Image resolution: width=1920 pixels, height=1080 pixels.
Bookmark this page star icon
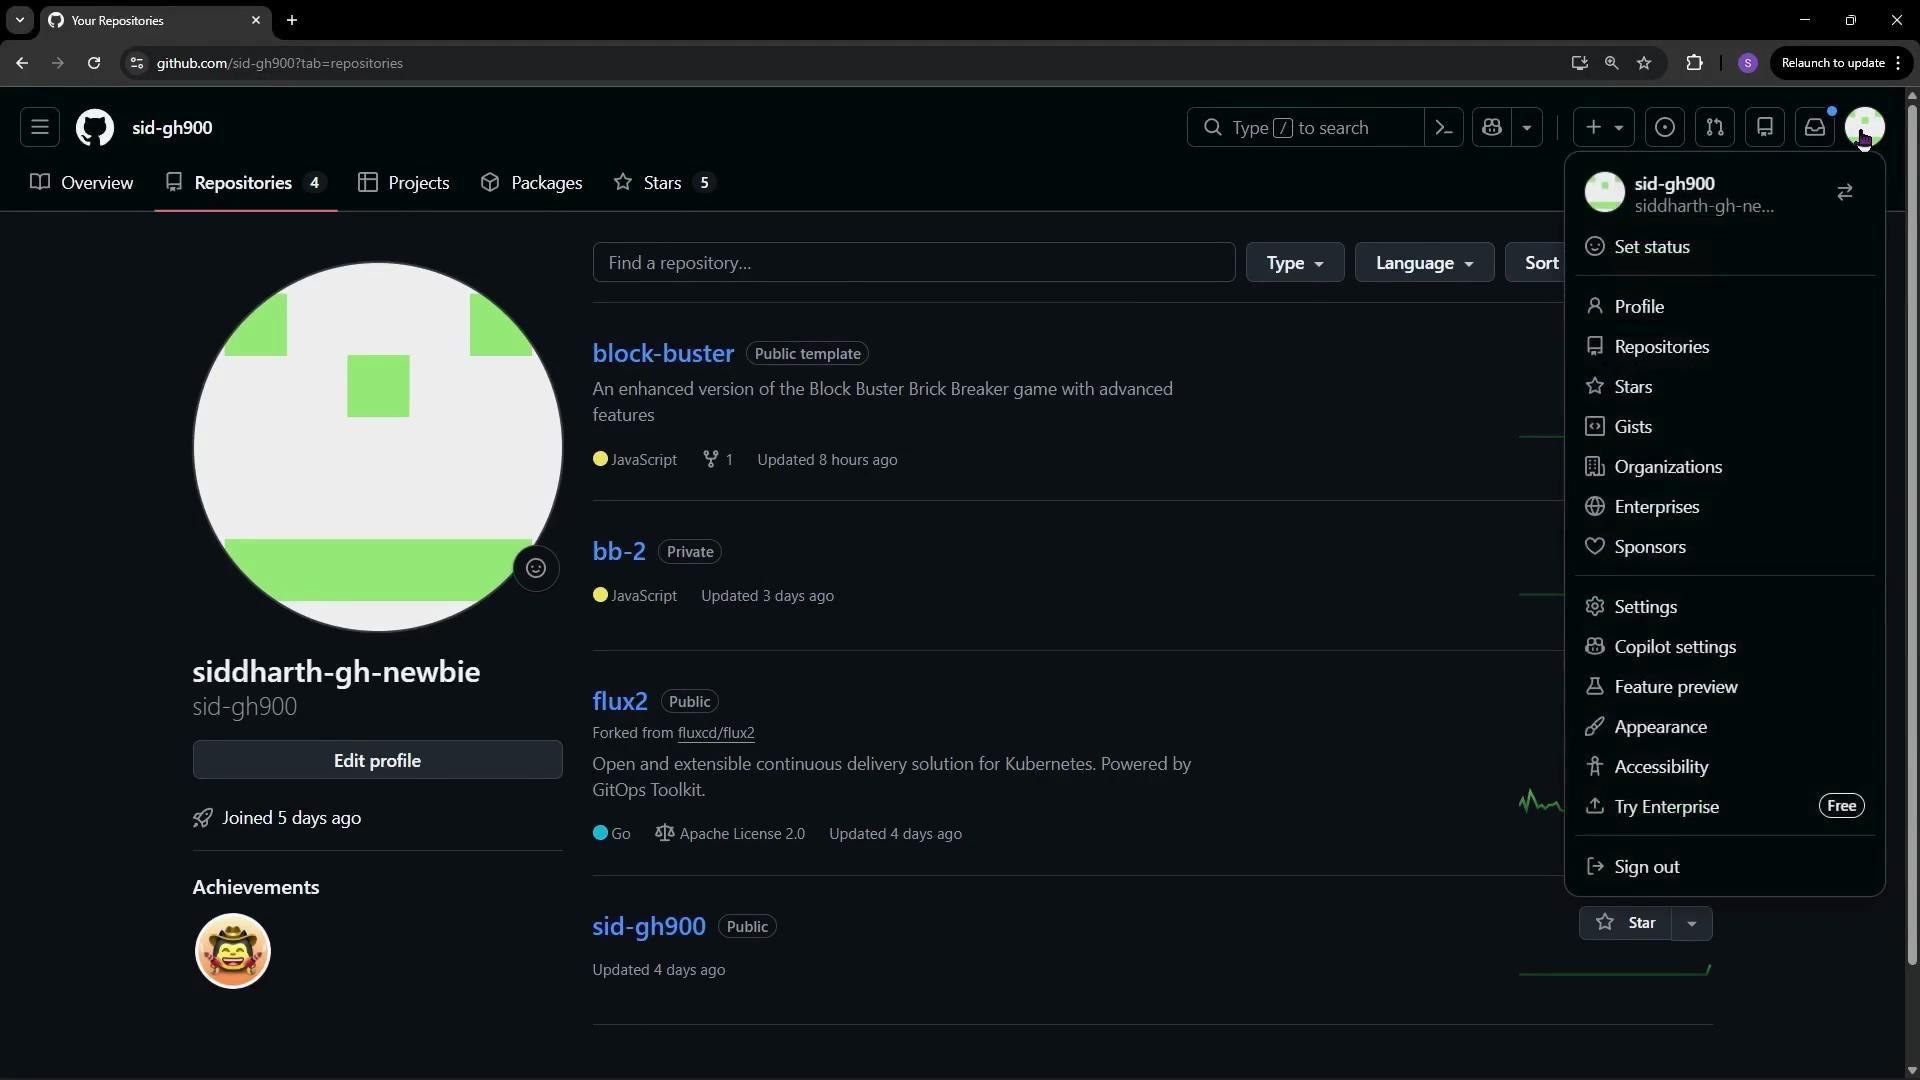(1644, 62)
